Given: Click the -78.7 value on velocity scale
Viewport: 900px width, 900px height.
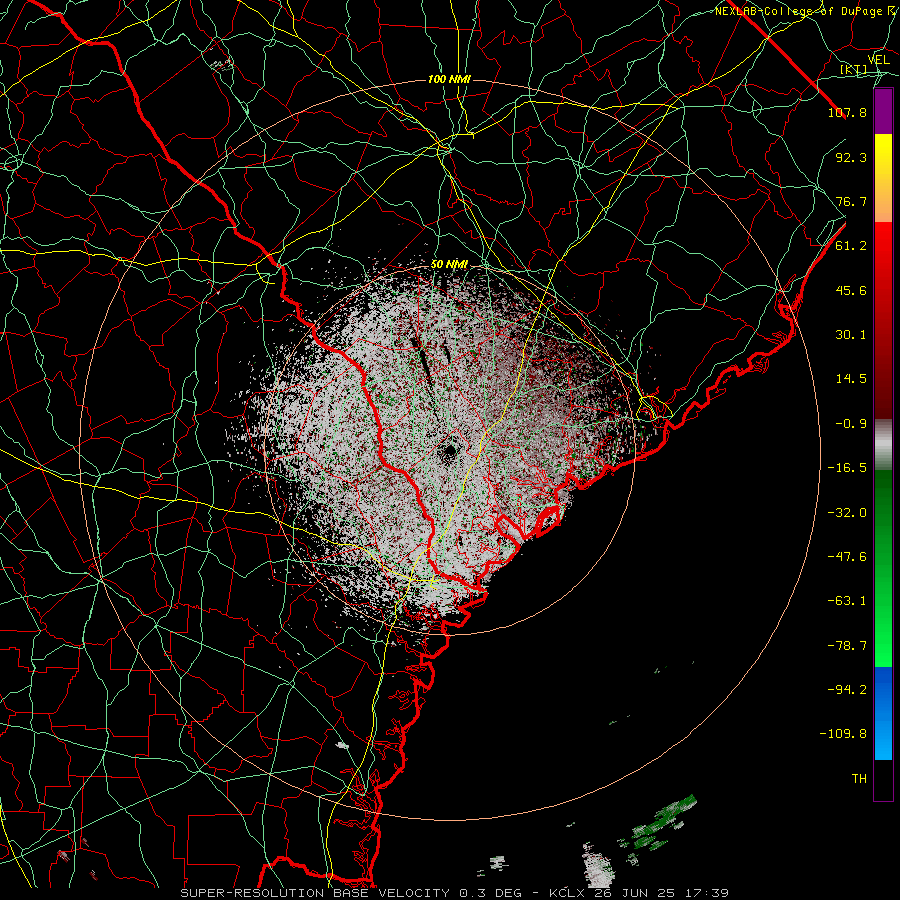Looking at the screenshot, I should pyautogui.click(x=847, y=646).
